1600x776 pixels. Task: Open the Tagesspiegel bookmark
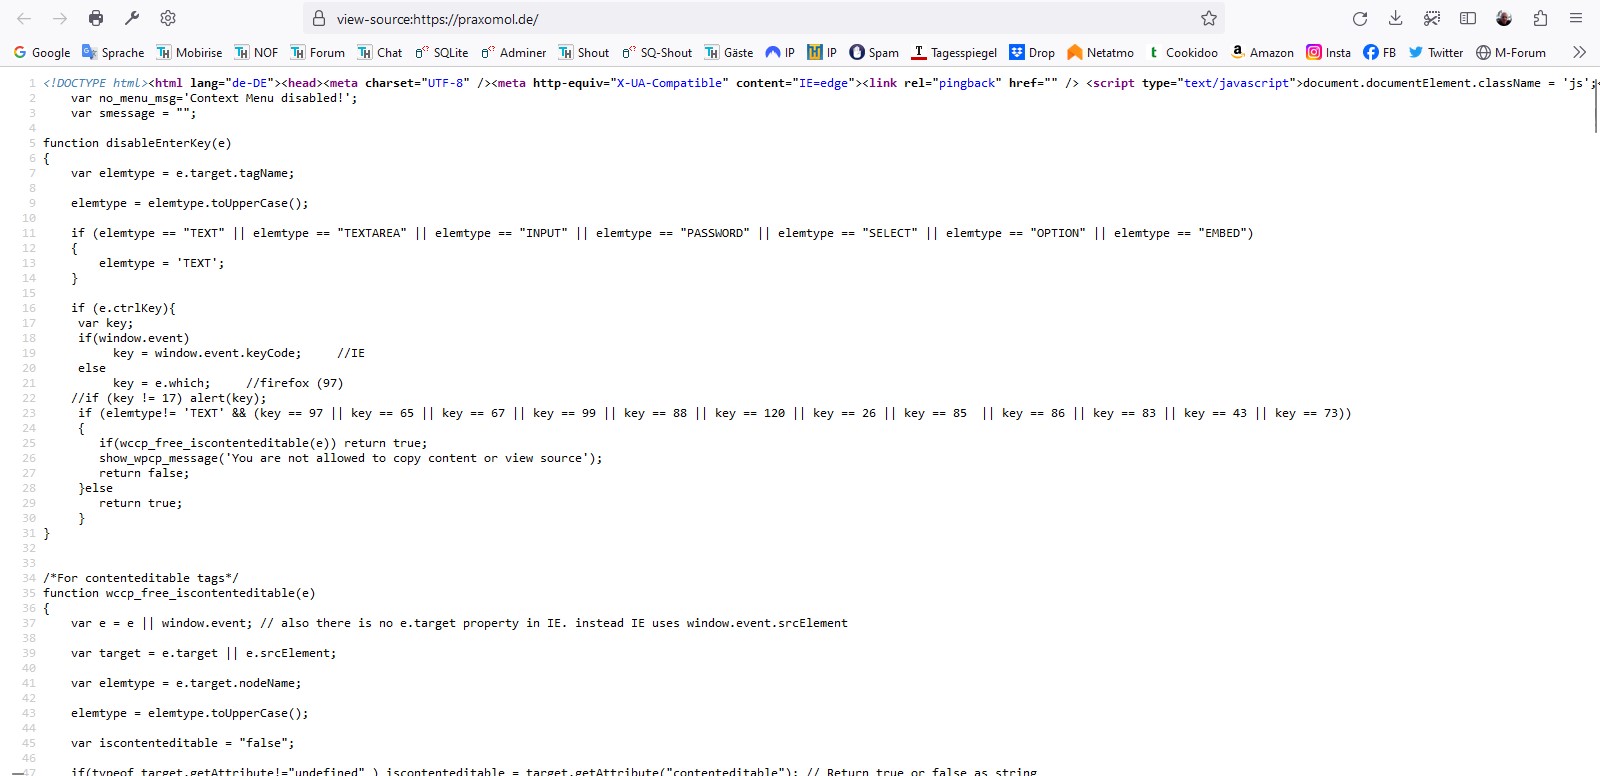click(x=954, y=52)
